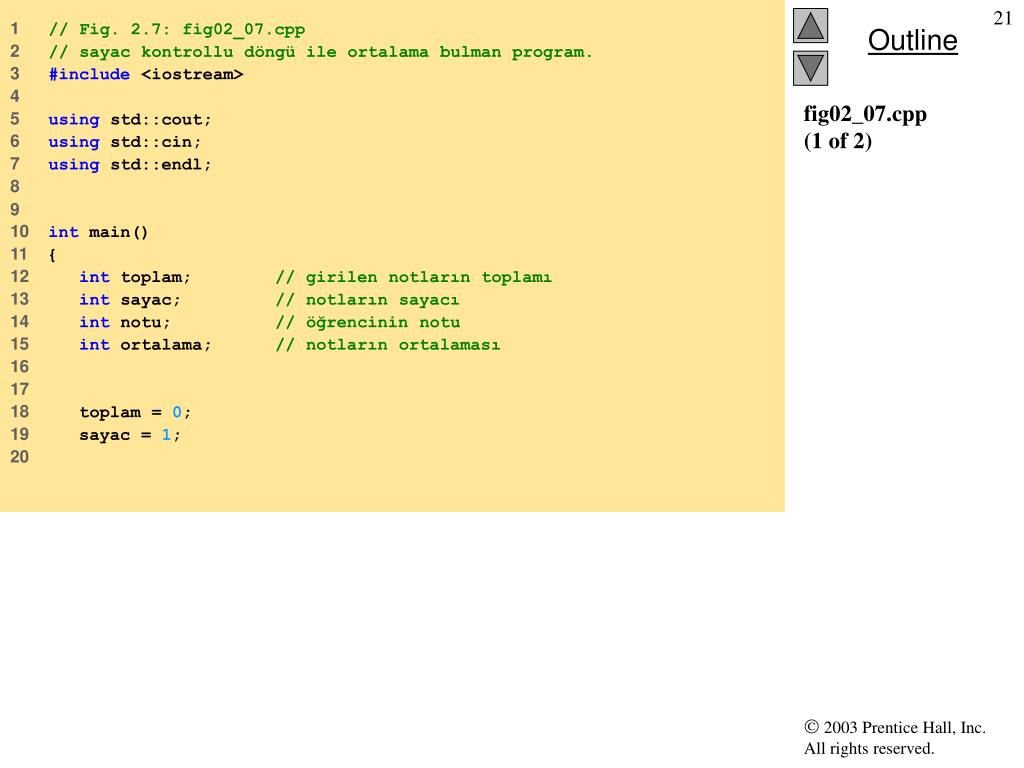Click the 'using std::endl;' line
1024x768 pixels.
click(130, 165)
